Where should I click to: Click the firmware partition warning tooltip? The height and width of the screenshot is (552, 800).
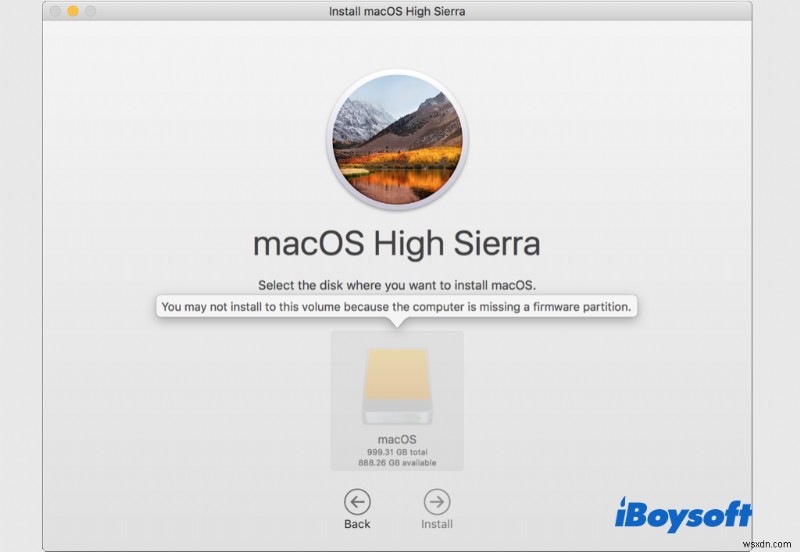tap(396, 307)
